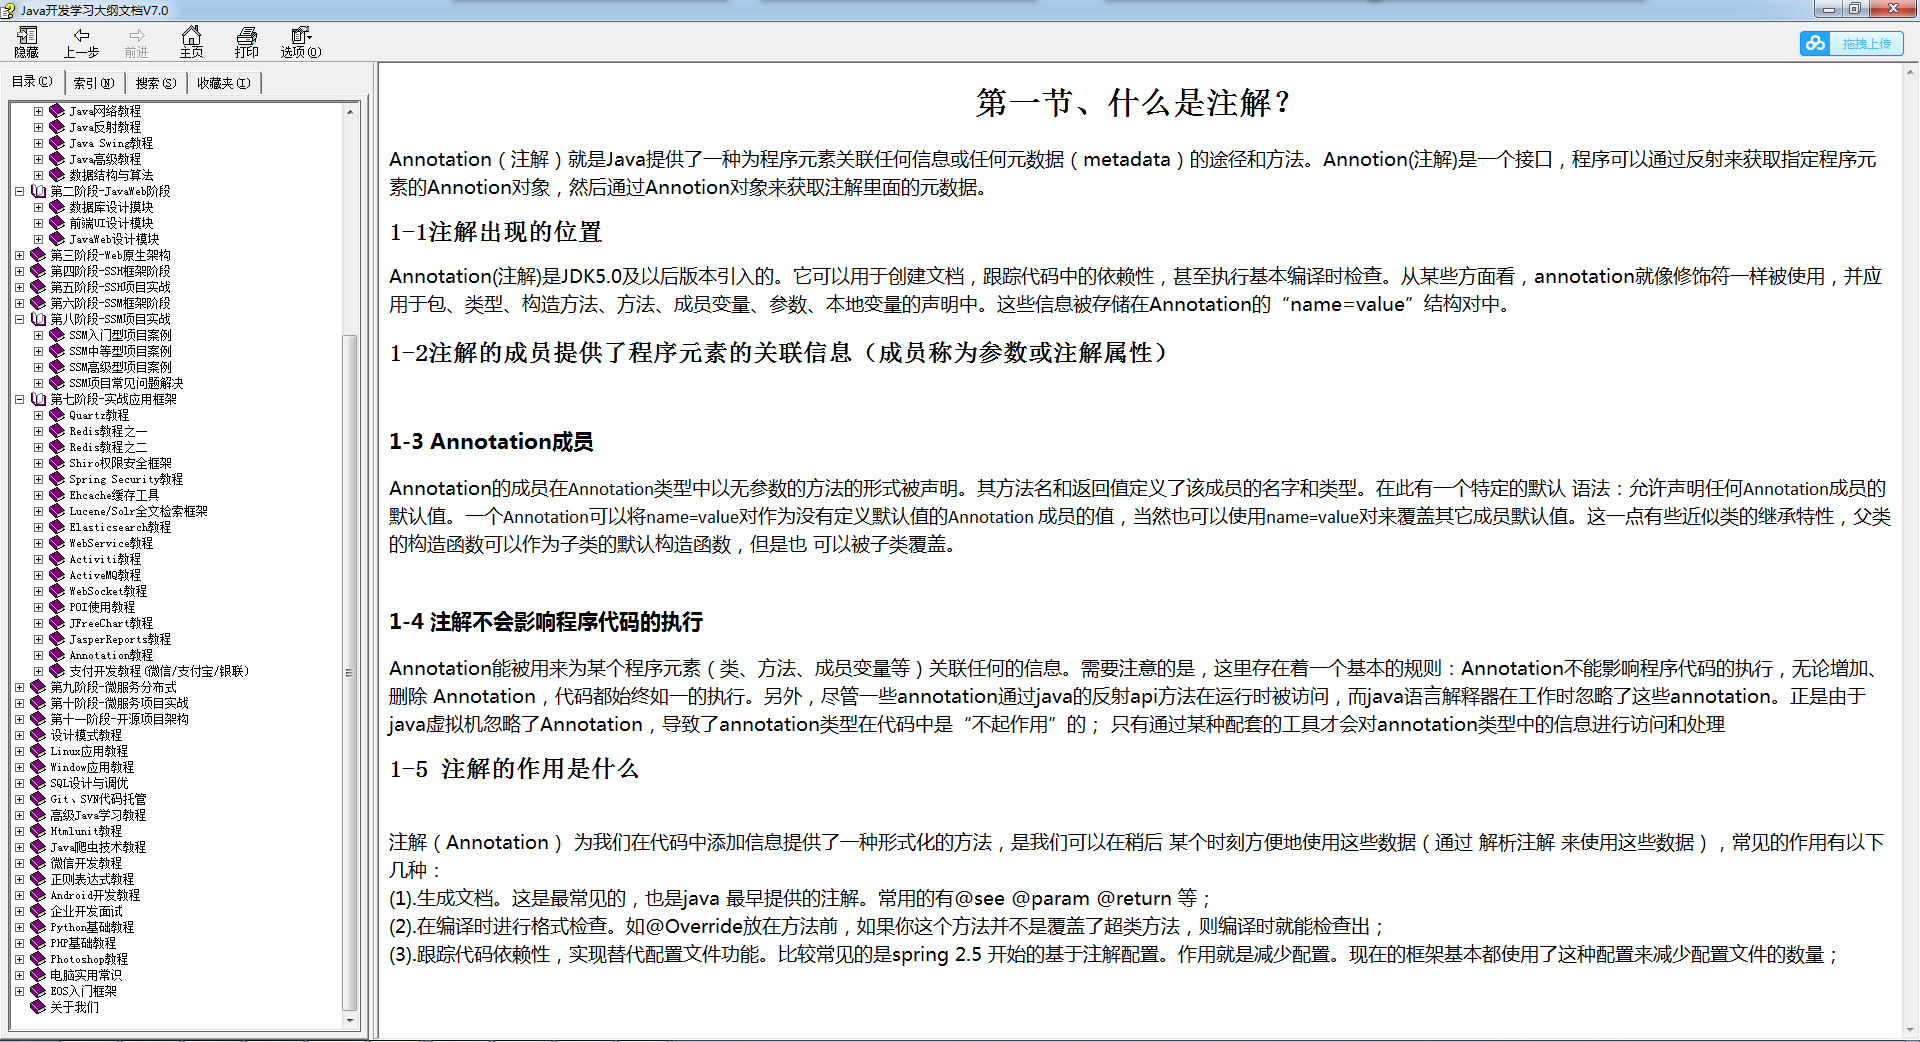
Task: Select the Annotation教程 entry
Action: pyautogui.click(x=111, y=655)
